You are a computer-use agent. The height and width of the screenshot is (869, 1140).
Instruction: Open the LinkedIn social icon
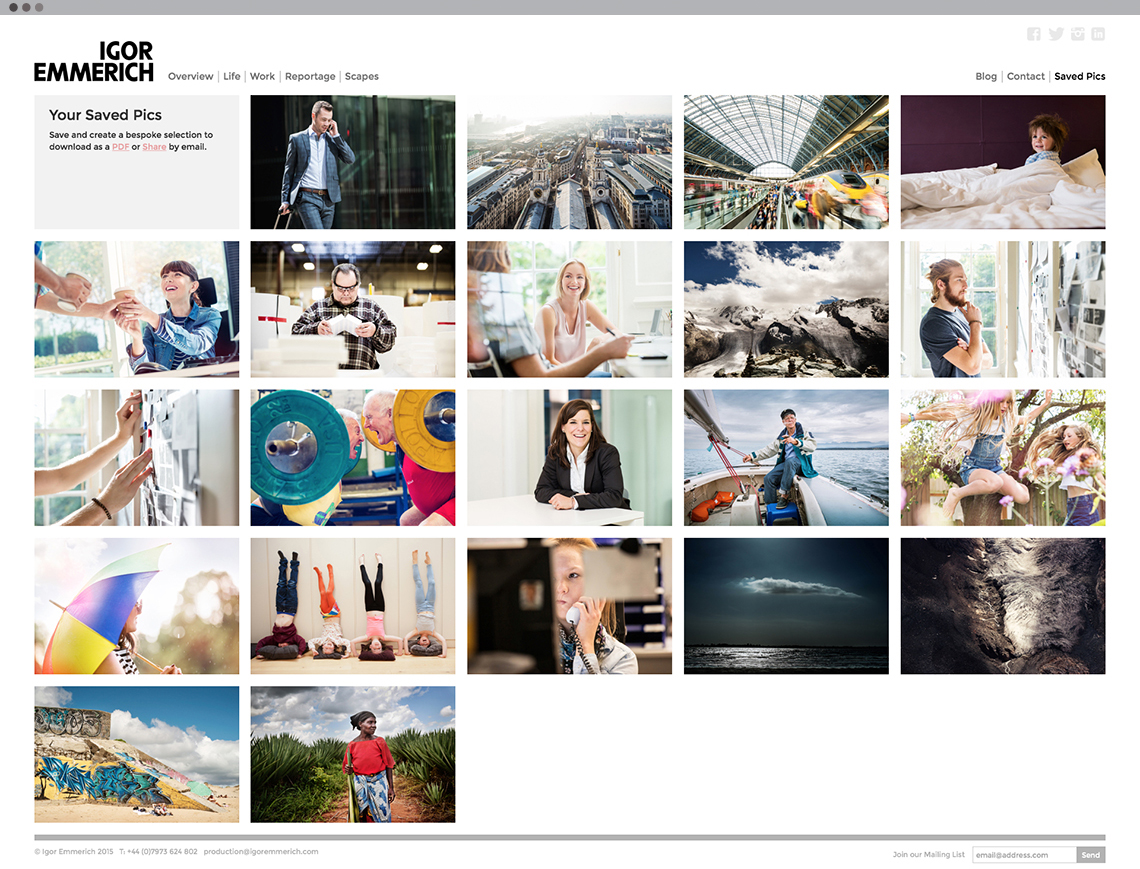coord(1098,34)
